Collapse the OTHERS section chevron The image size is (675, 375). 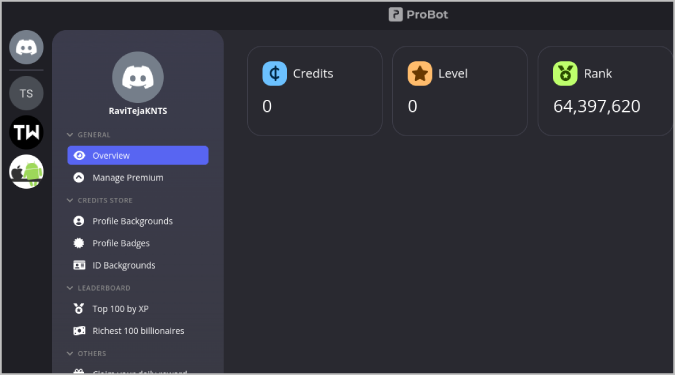(x=70, y=353)
